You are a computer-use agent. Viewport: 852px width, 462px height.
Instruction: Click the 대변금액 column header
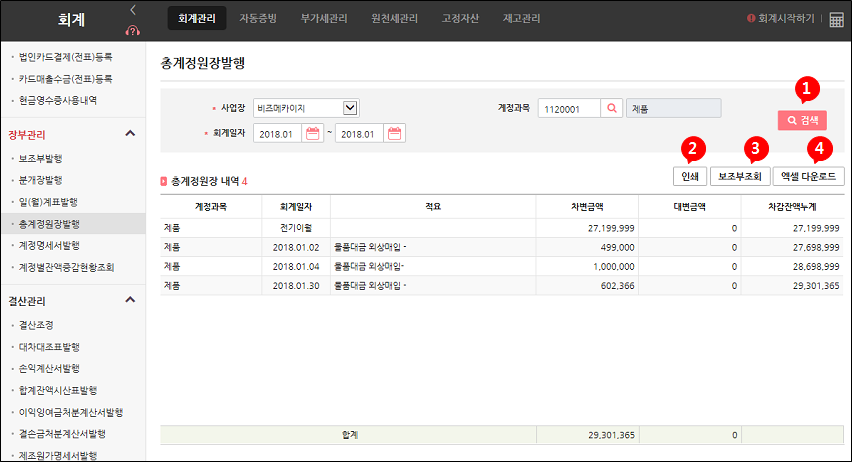[690, 207]
